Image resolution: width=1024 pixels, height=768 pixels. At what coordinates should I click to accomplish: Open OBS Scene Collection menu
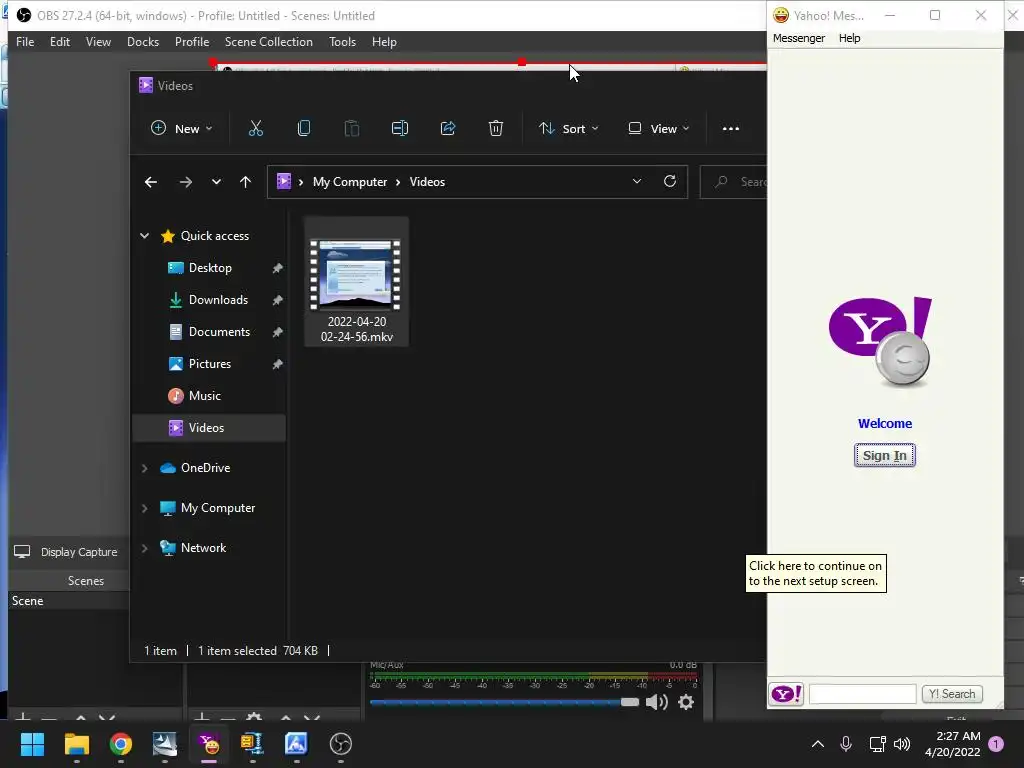(x=268, y=42)
